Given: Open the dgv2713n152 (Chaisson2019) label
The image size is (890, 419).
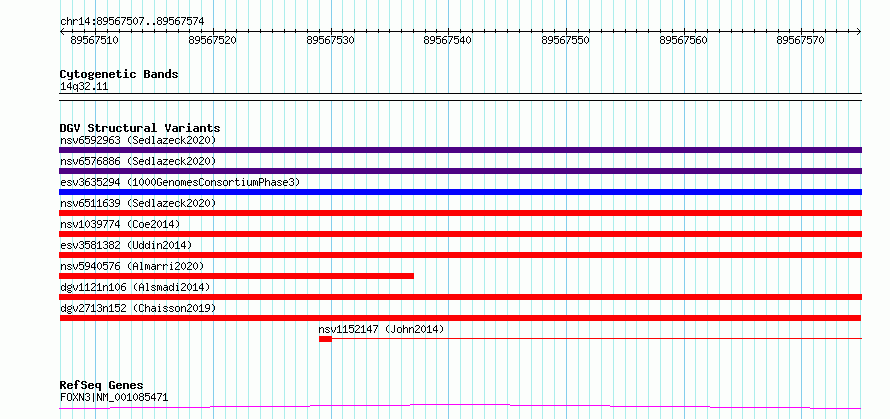Looking at the screenshot, I should coord(138,308).
